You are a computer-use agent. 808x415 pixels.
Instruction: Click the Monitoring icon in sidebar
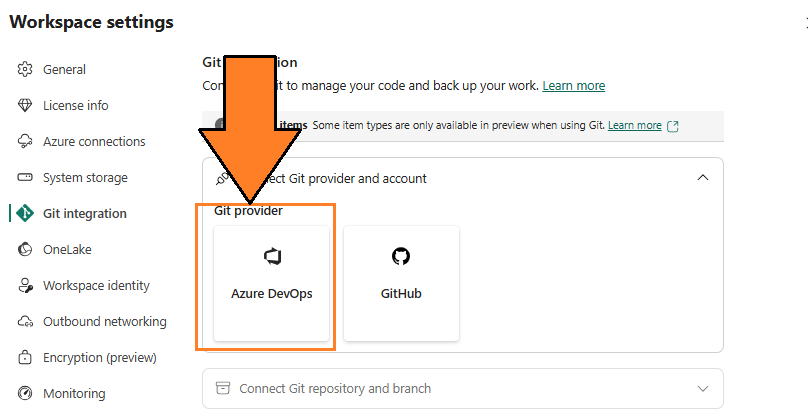click(26, 394)
